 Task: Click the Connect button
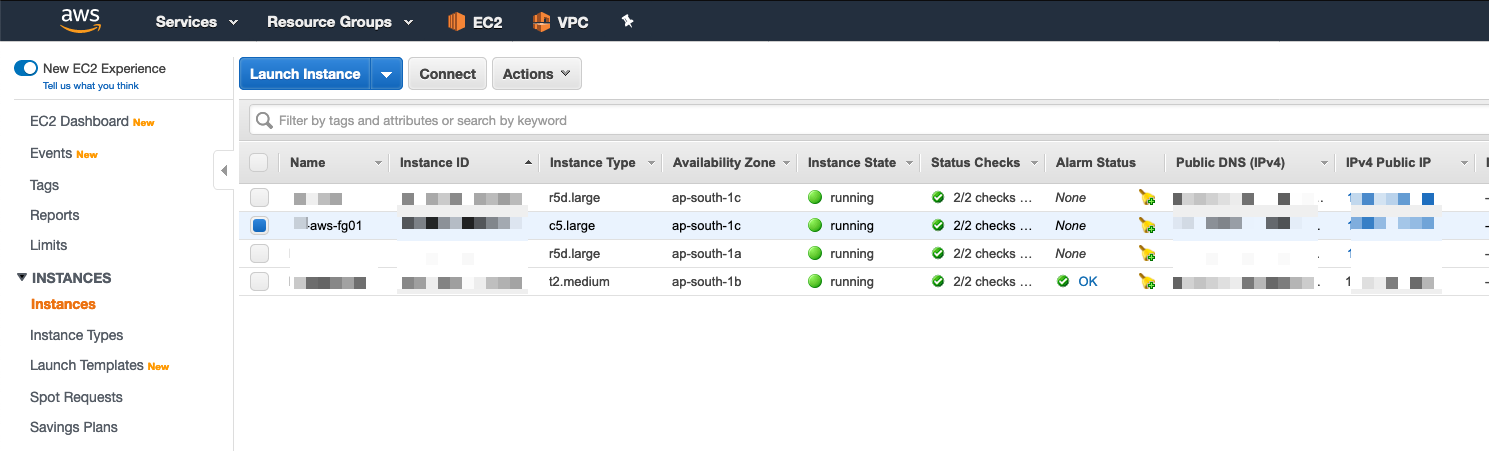point(447,74)
